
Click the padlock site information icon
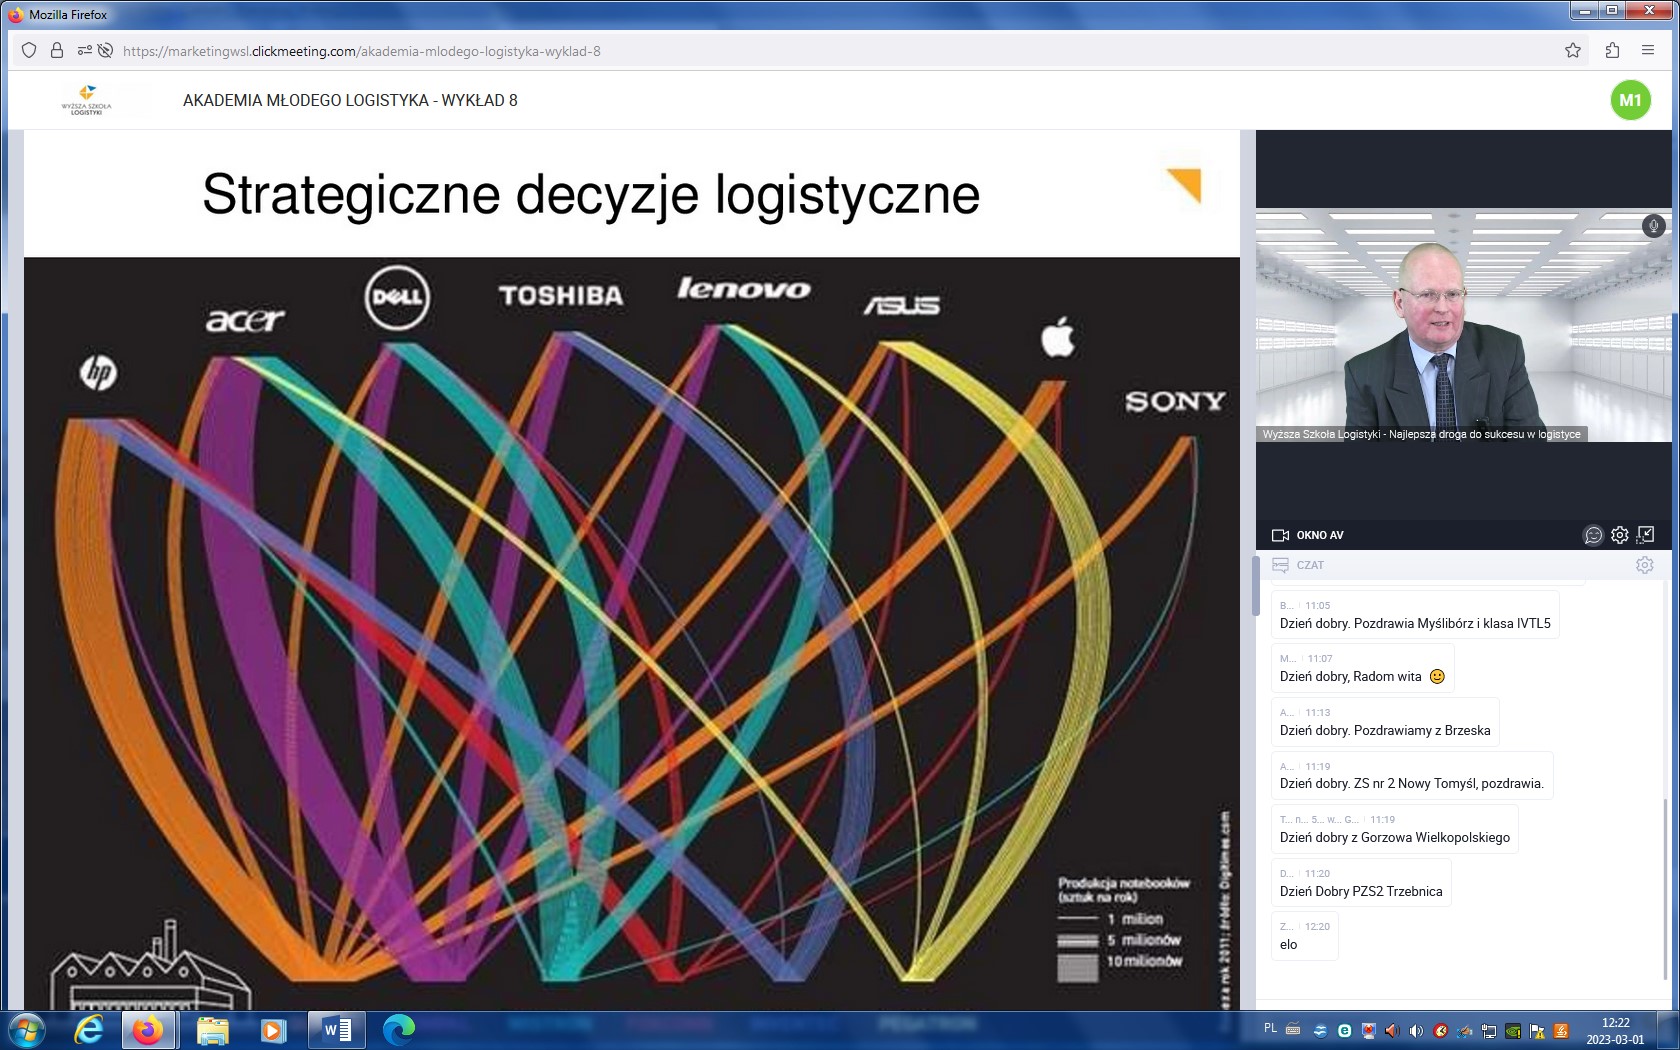tap(57, 51)
